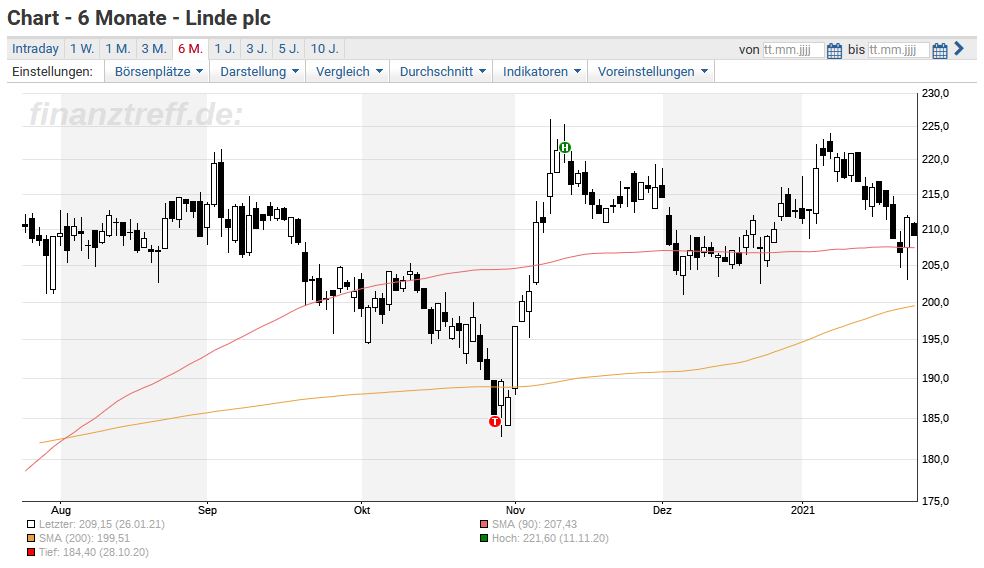This screenshot has width=984, height=568.
Task: Focus the 'von' start date input field
Action: (793, 50)
